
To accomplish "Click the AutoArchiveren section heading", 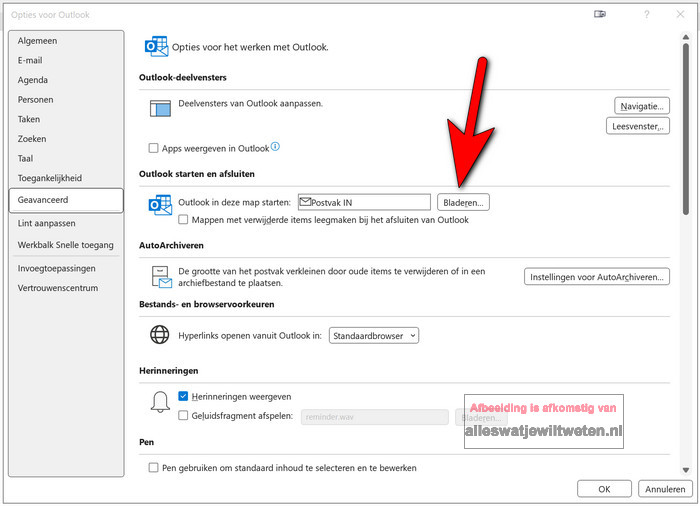I will pos(171,245).
